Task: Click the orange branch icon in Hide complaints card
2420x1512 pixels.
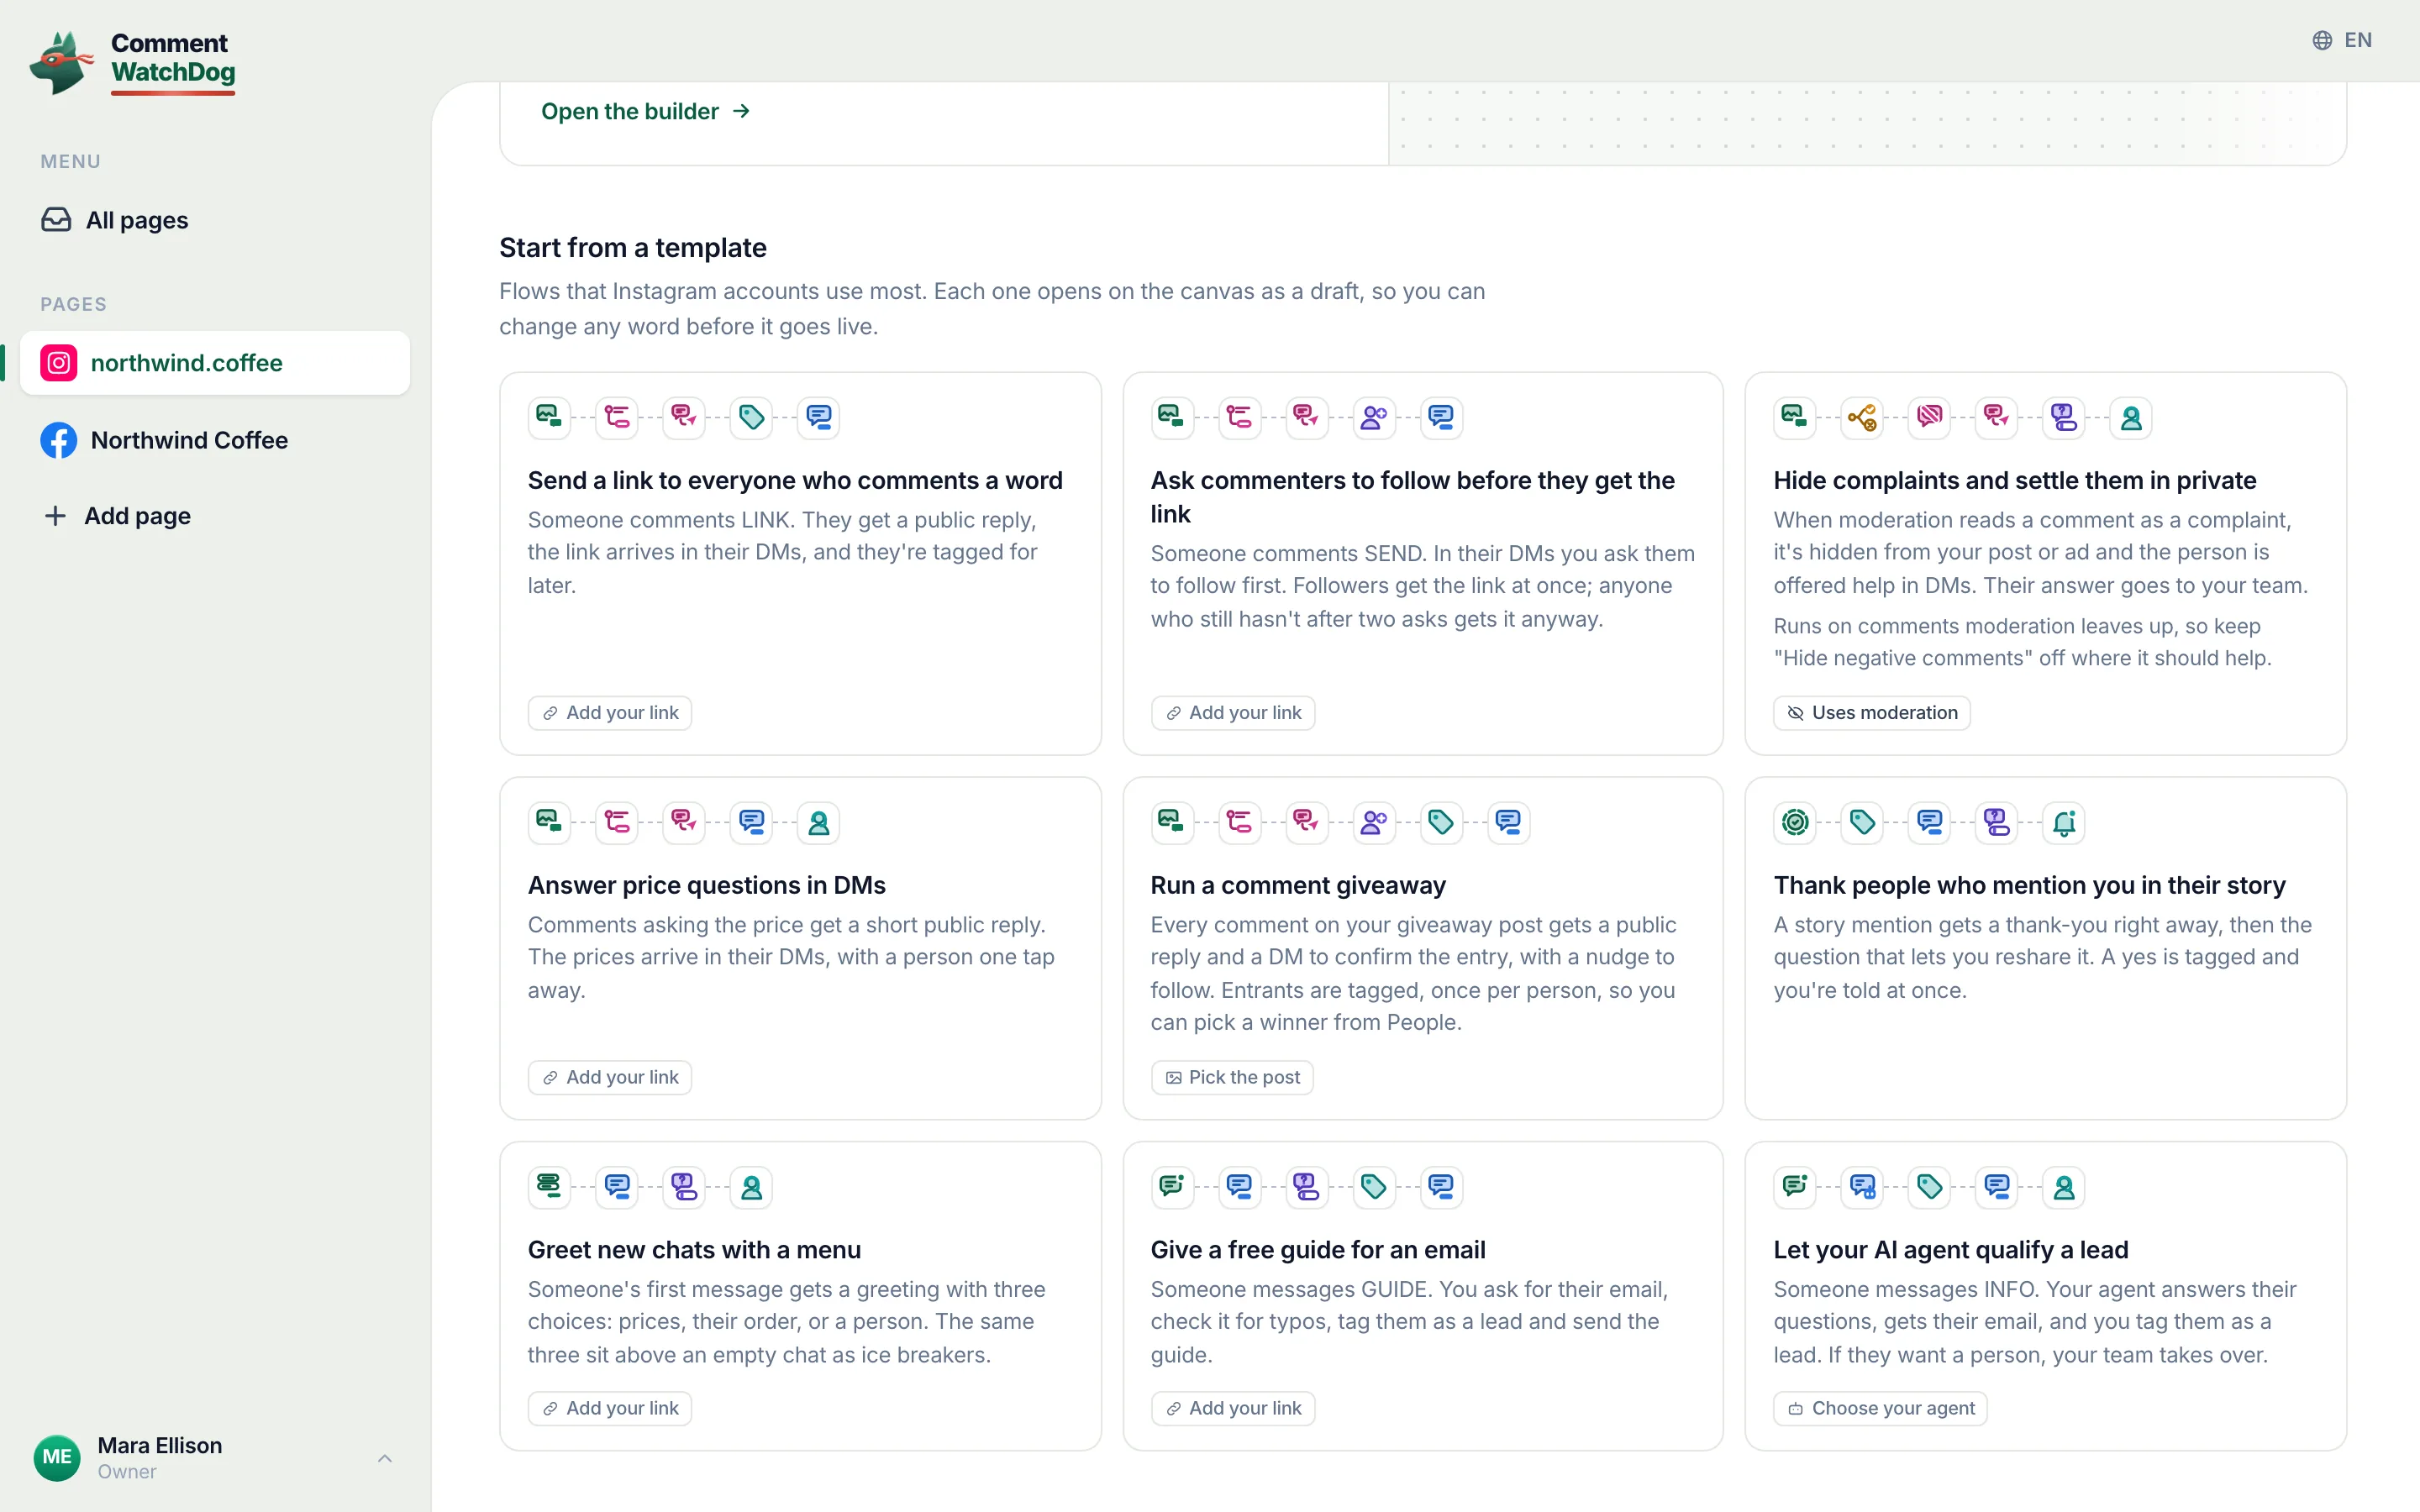Action: (1862, 417)
